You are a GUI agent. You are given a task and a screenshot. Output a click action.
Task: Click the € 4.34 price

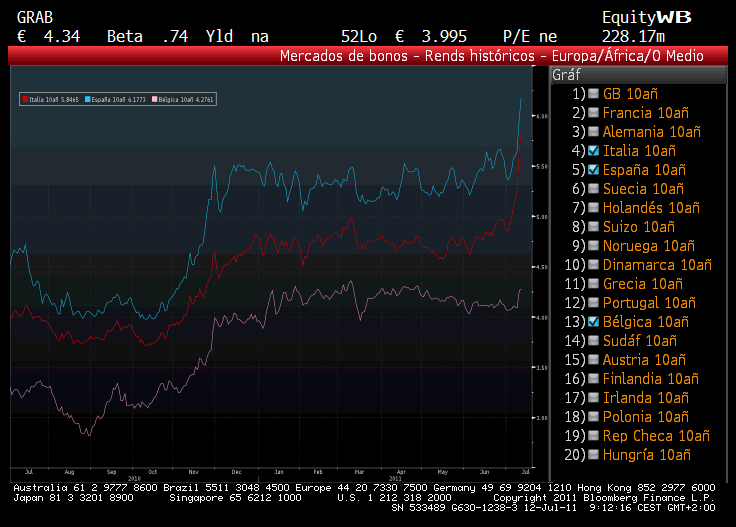coord(48,37)
